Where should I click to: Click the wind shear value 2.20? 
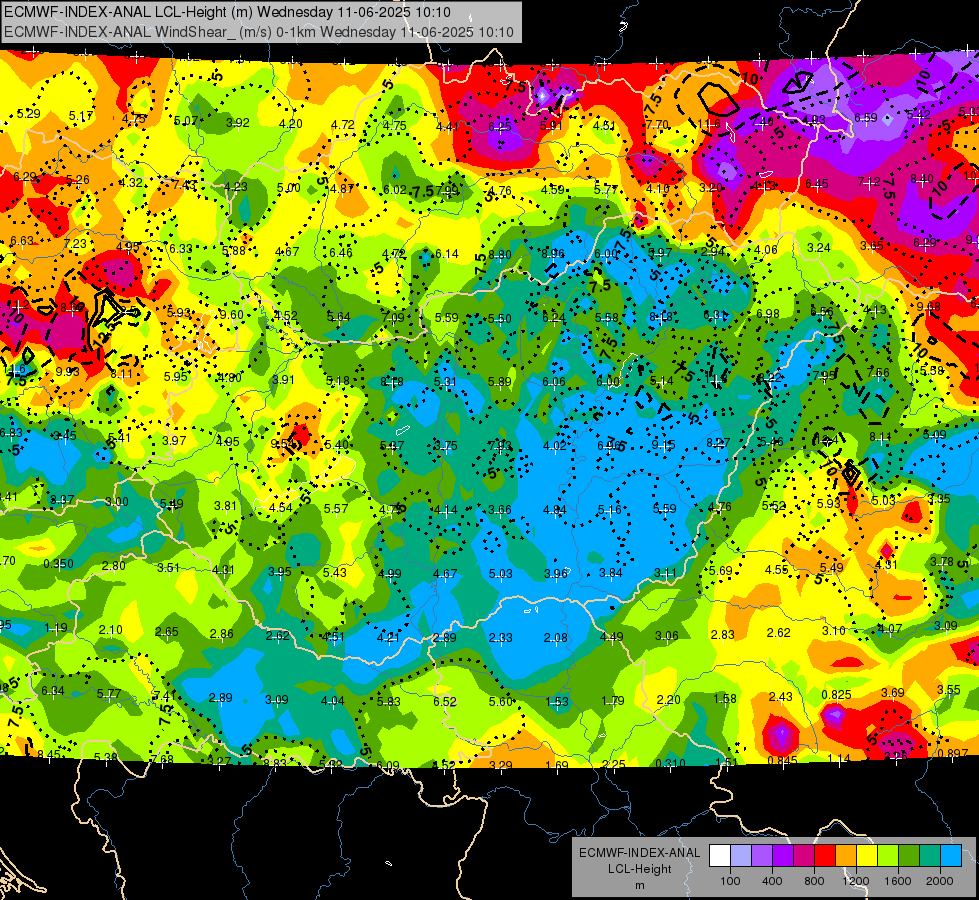click(x=668, y=700)
